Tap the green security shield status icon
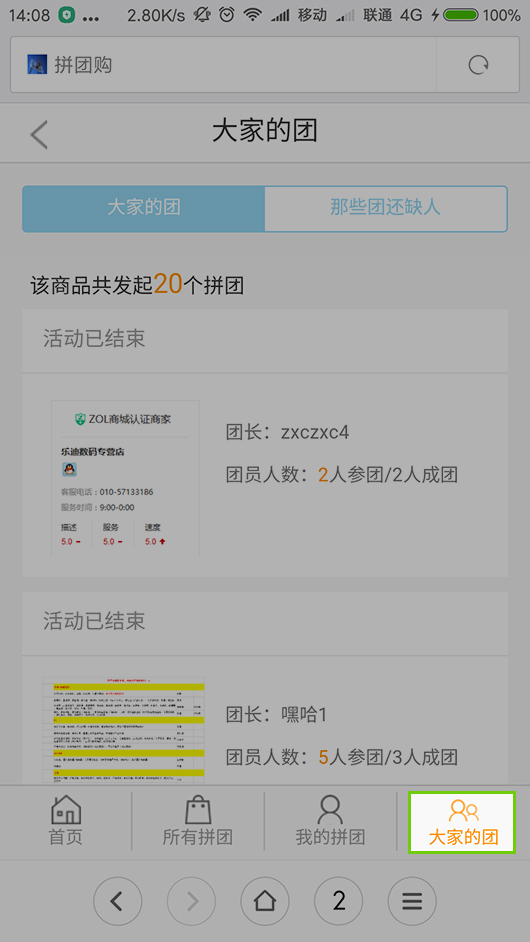530x942 pixels. click(68, 16)
